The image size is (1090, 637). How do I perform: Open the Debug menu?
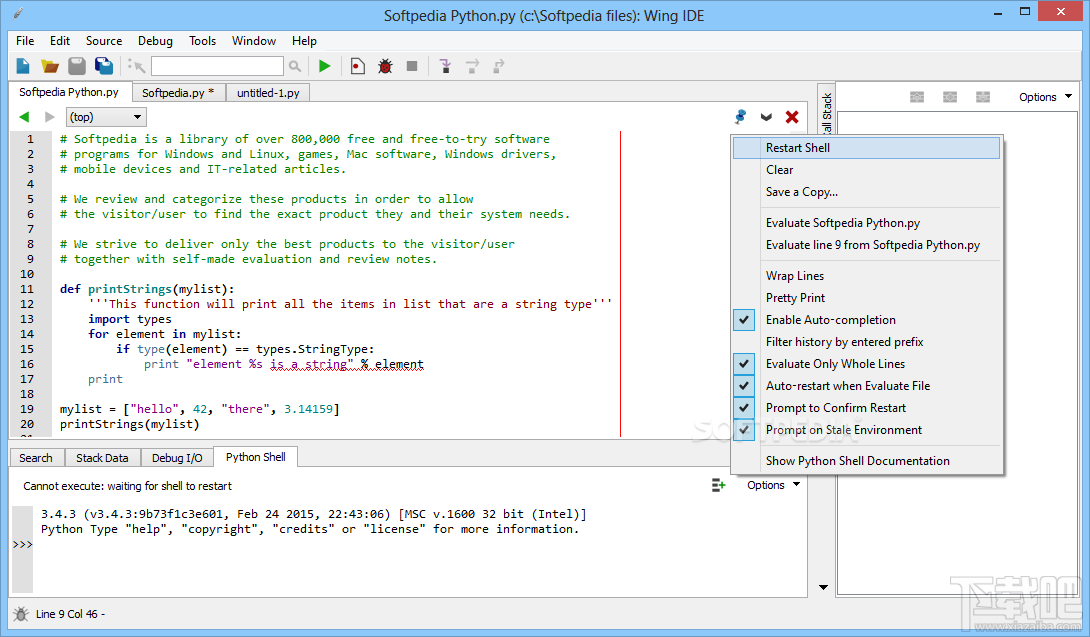(155, 41)
